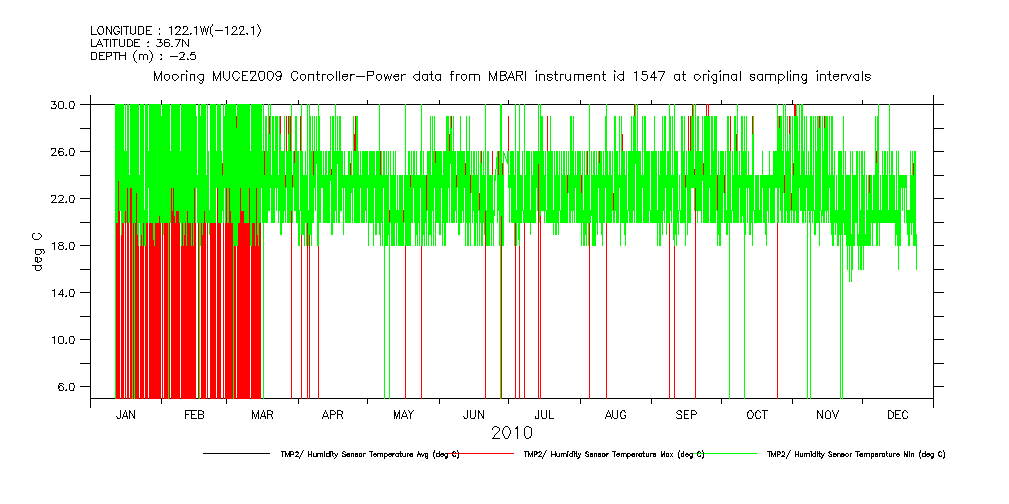Click the 2010 year label
This screenshot has width=1009, height=504.
[x=511, y=433]
